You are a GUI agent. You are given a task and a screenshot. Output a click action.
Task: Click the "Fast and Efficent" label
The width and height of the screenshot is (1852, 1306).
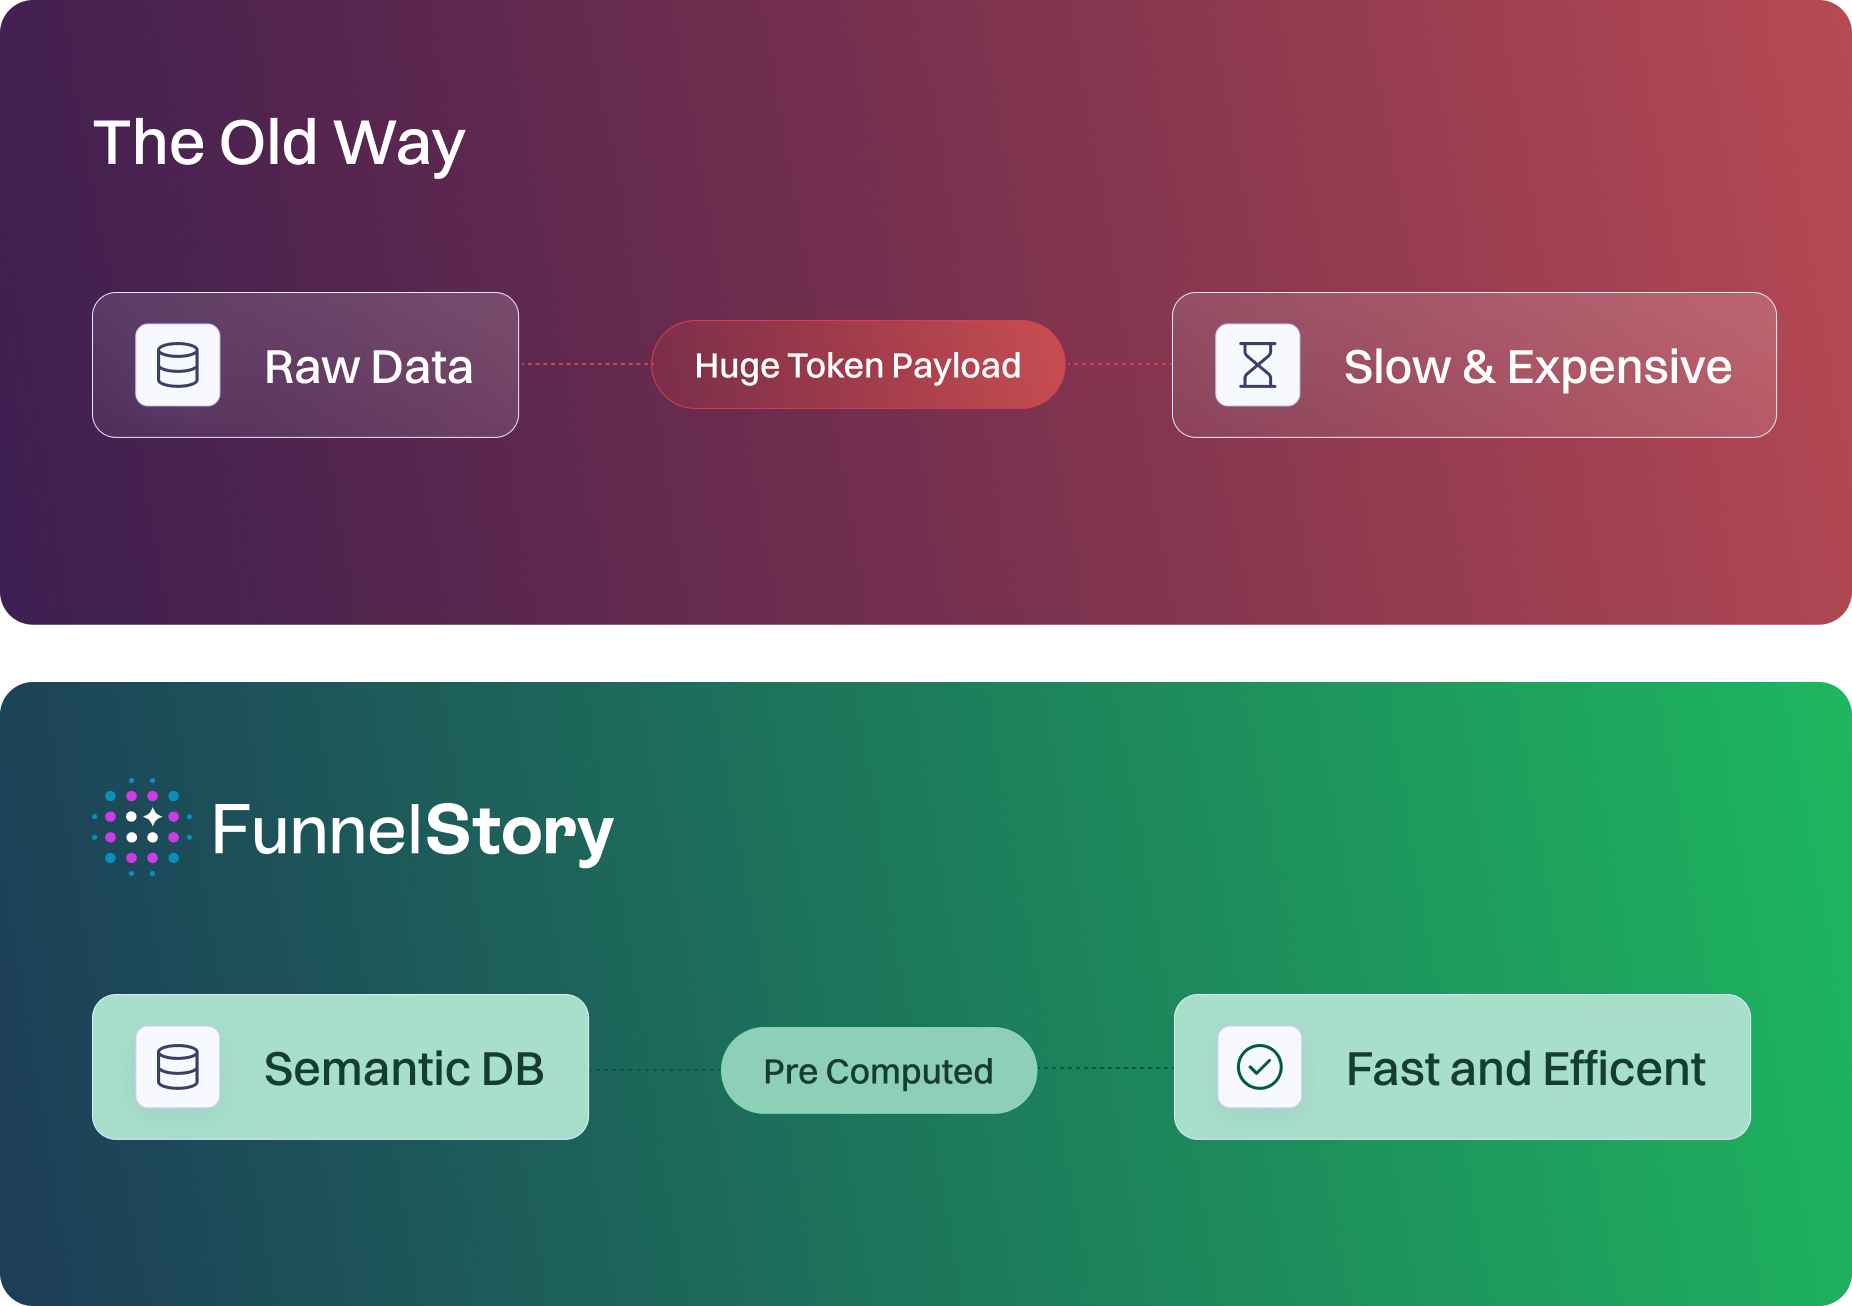[x=1526, y=1069]
